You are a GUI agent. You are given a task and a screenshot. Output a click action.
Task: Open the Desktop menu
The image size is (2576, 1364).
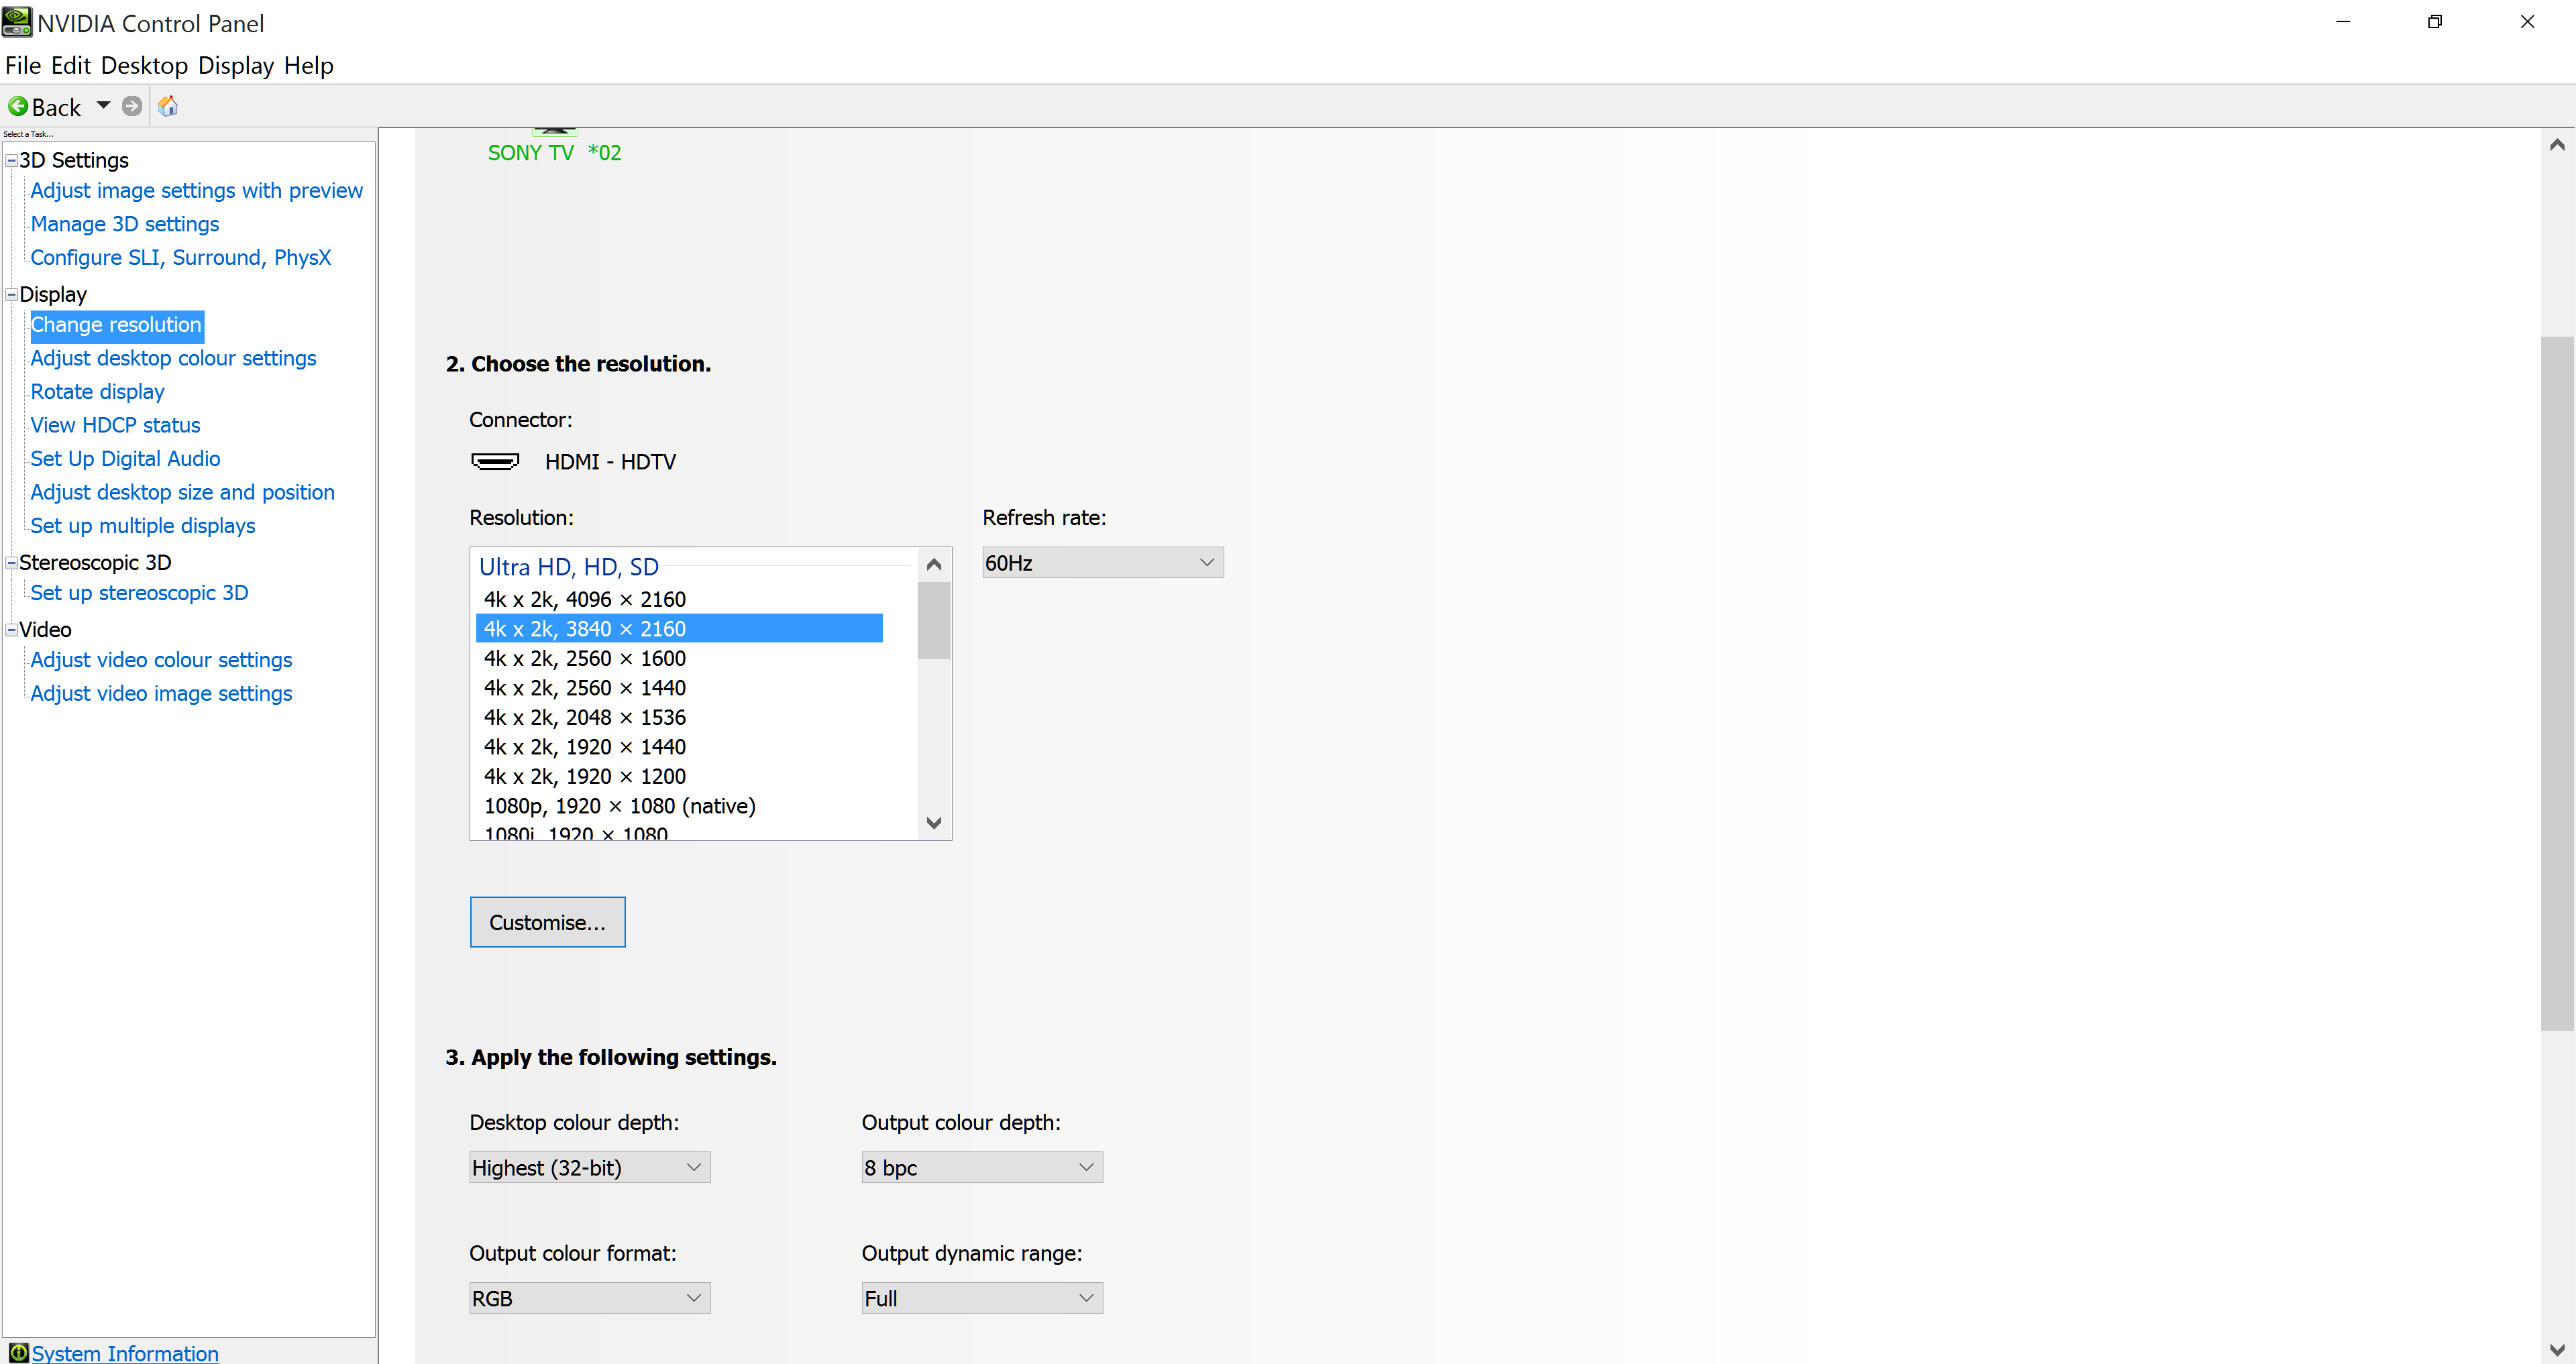[144, 66]
